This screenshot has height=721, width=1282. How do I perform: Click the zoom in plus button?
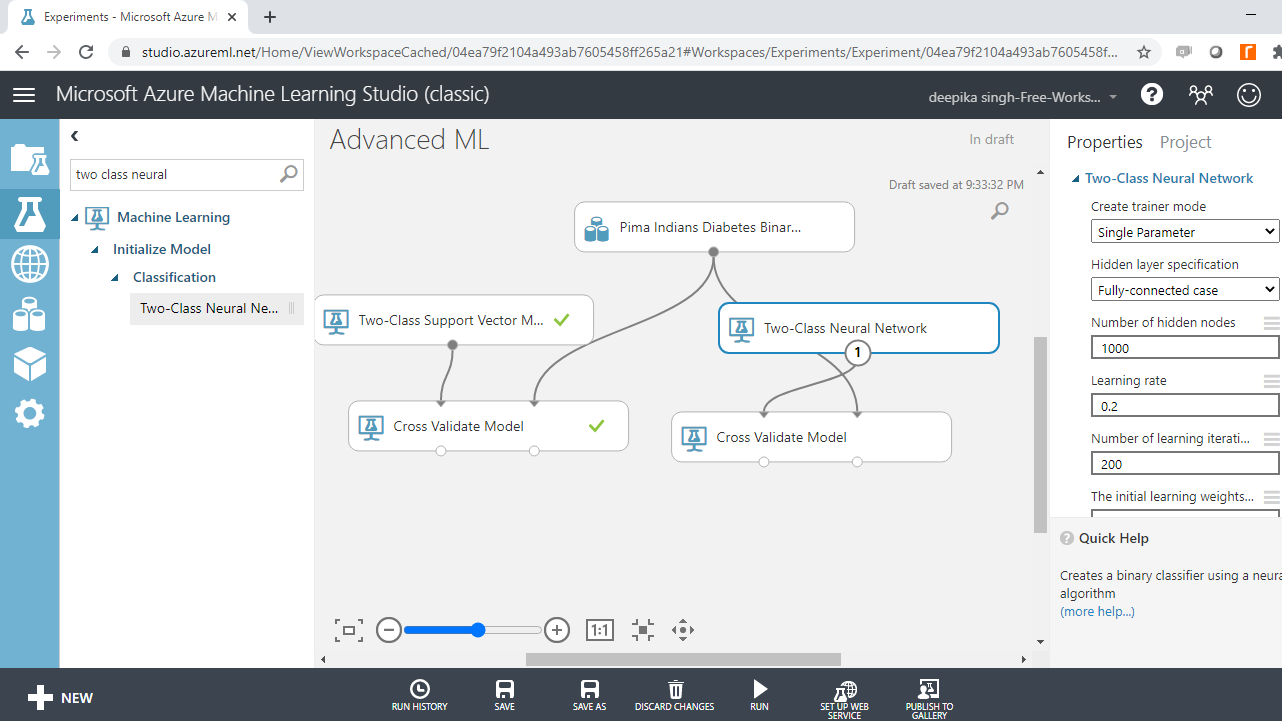(x=557, y=630)
